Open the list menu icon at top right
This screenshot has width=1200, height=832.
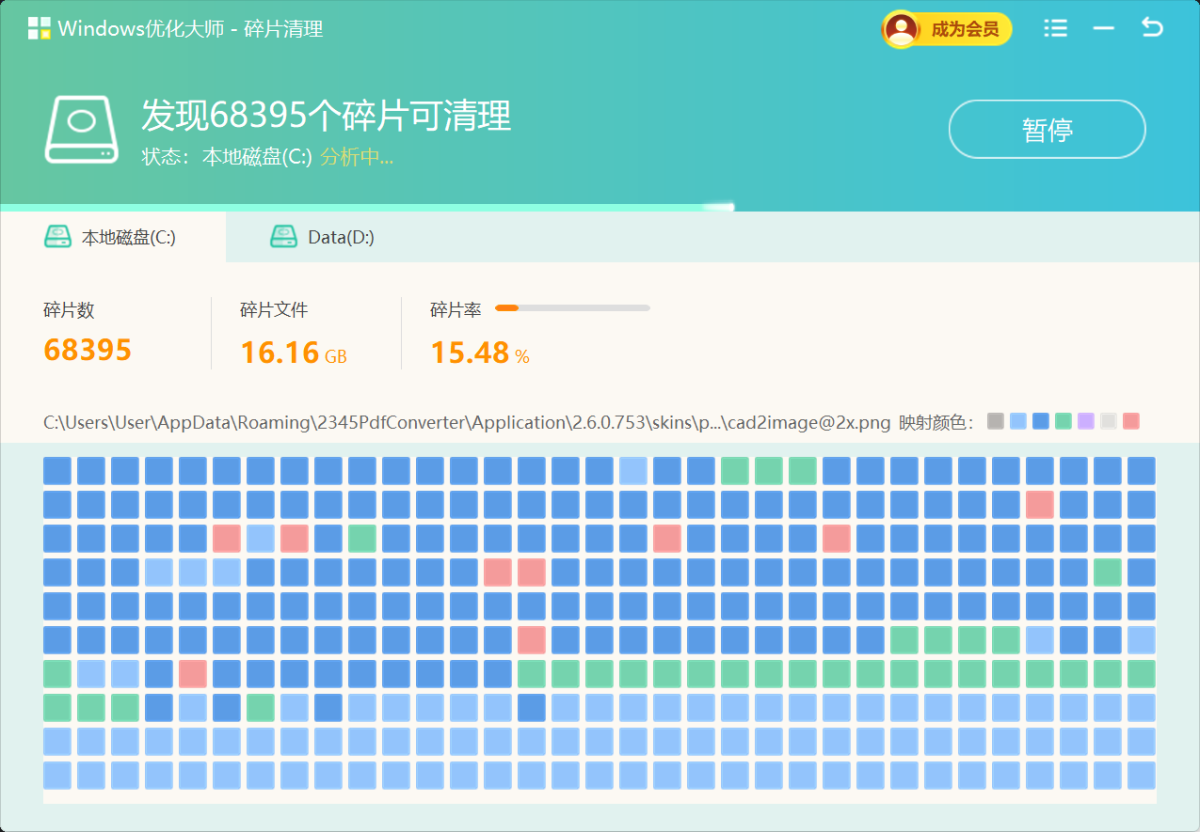pyautogui.click(x=1055, y=28)
